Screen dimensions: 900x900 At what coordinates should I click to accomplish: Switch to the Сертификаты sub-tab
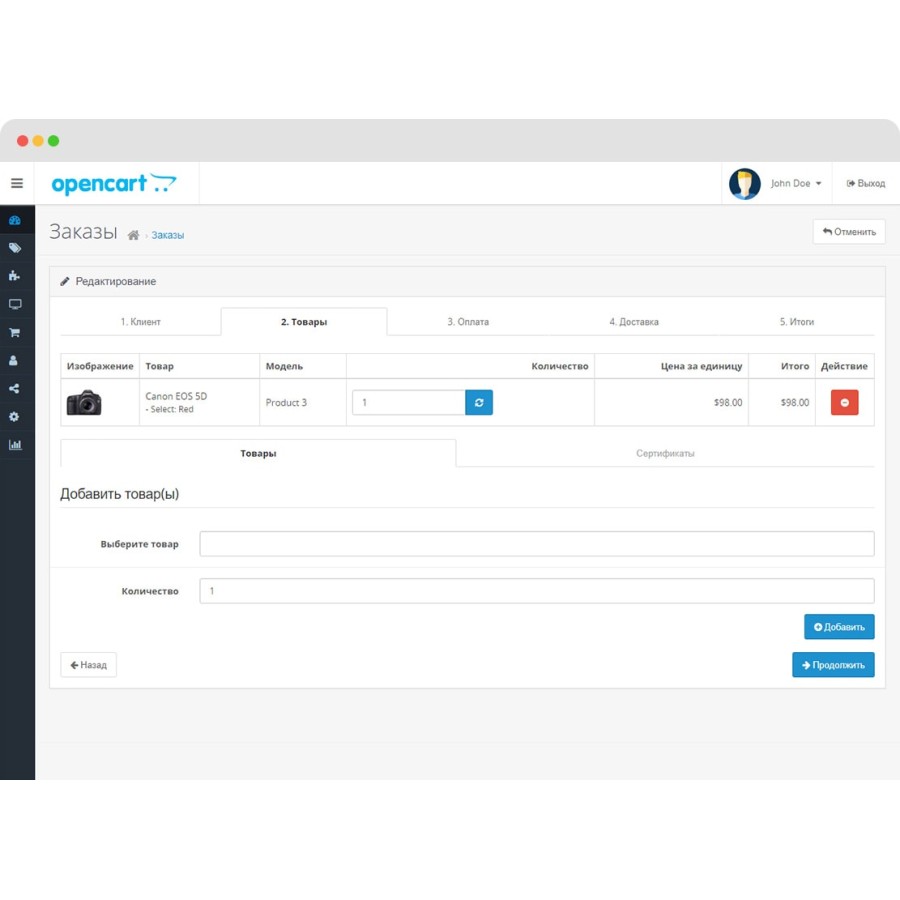point(665,453)
